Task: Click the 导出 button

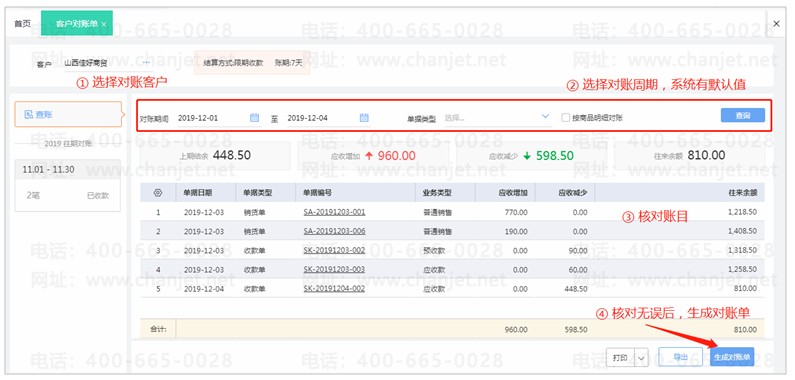Action: [680, 358]
